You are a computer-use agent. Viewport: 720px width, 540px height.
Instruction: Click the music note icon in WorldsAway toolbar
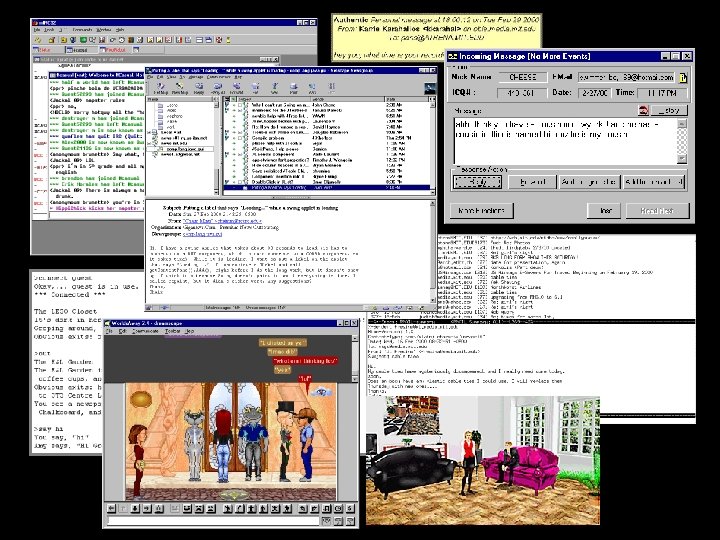[326, 508]
